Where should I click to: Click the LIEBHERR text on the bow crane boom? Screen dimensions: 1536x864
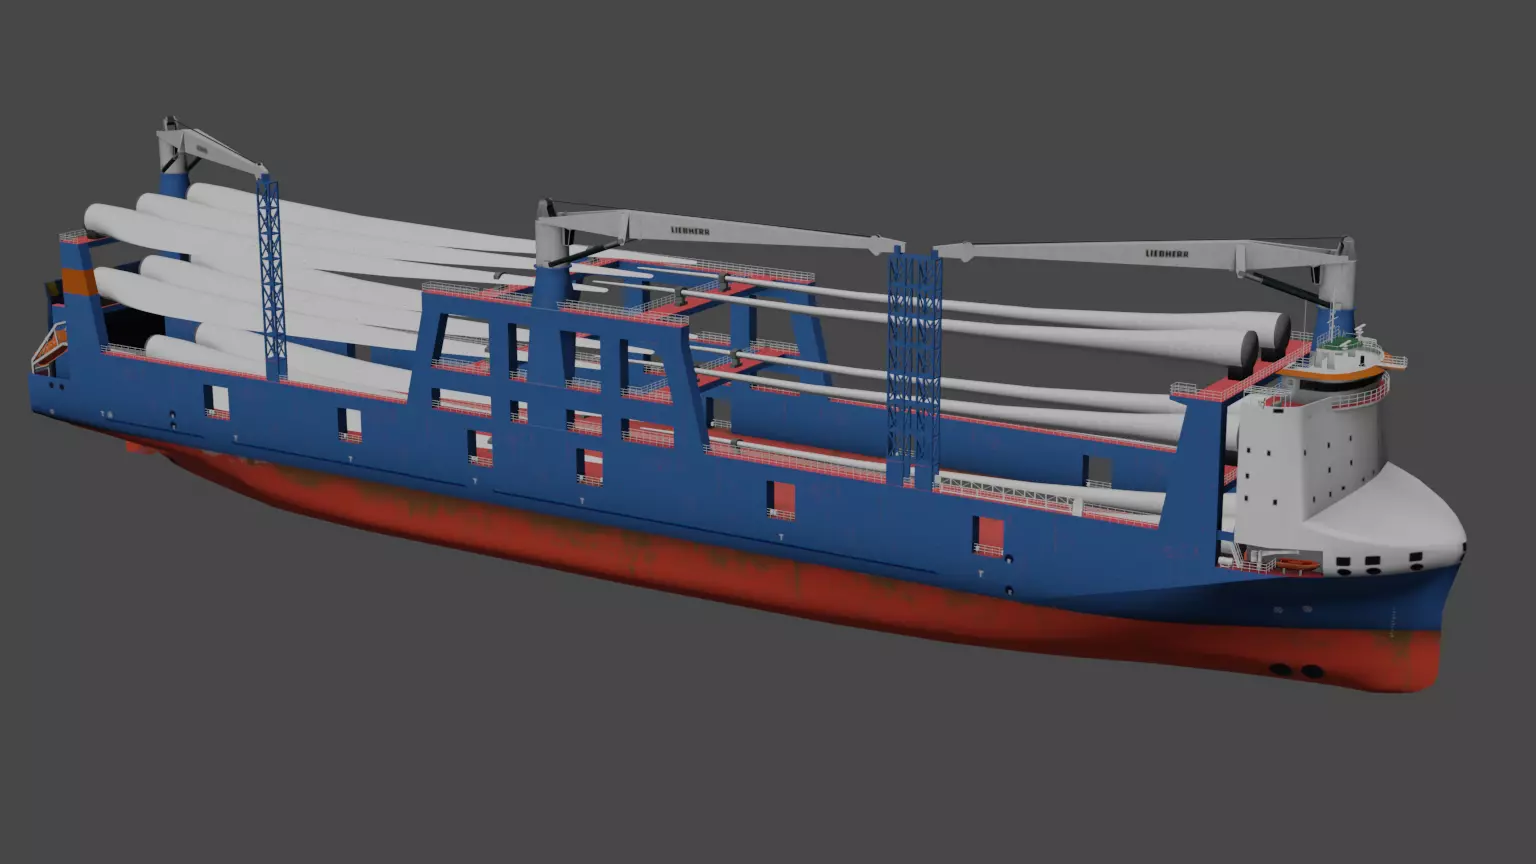click(1167, 254)
